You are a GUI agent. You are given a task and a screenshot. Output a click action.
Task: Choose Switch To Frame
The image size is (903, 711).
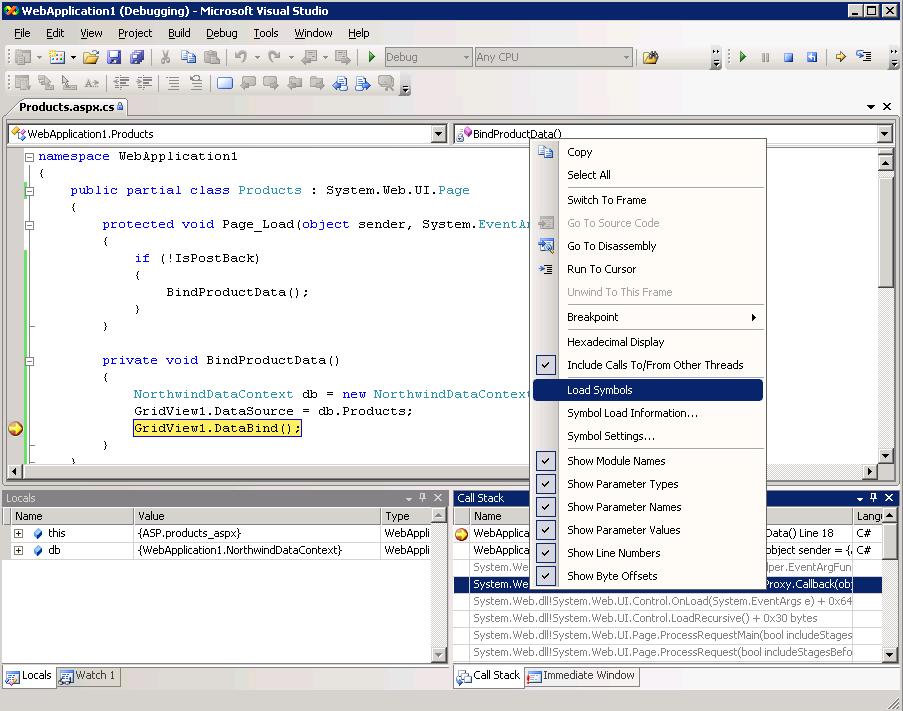click(x=648, y=200)
